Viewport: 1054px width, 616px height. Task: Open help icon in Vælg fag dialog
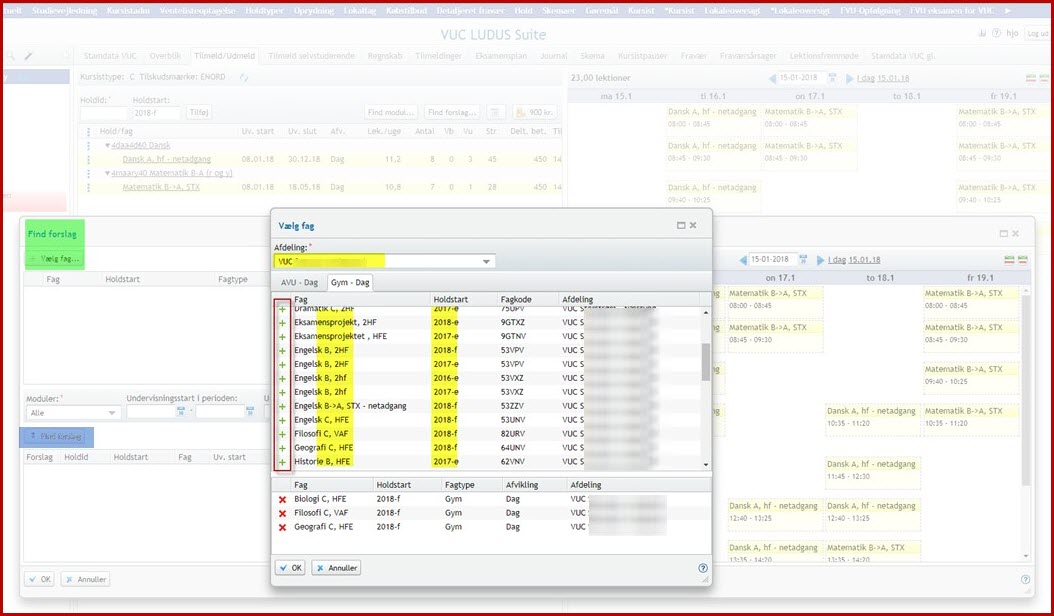click(x=702, y=568)
